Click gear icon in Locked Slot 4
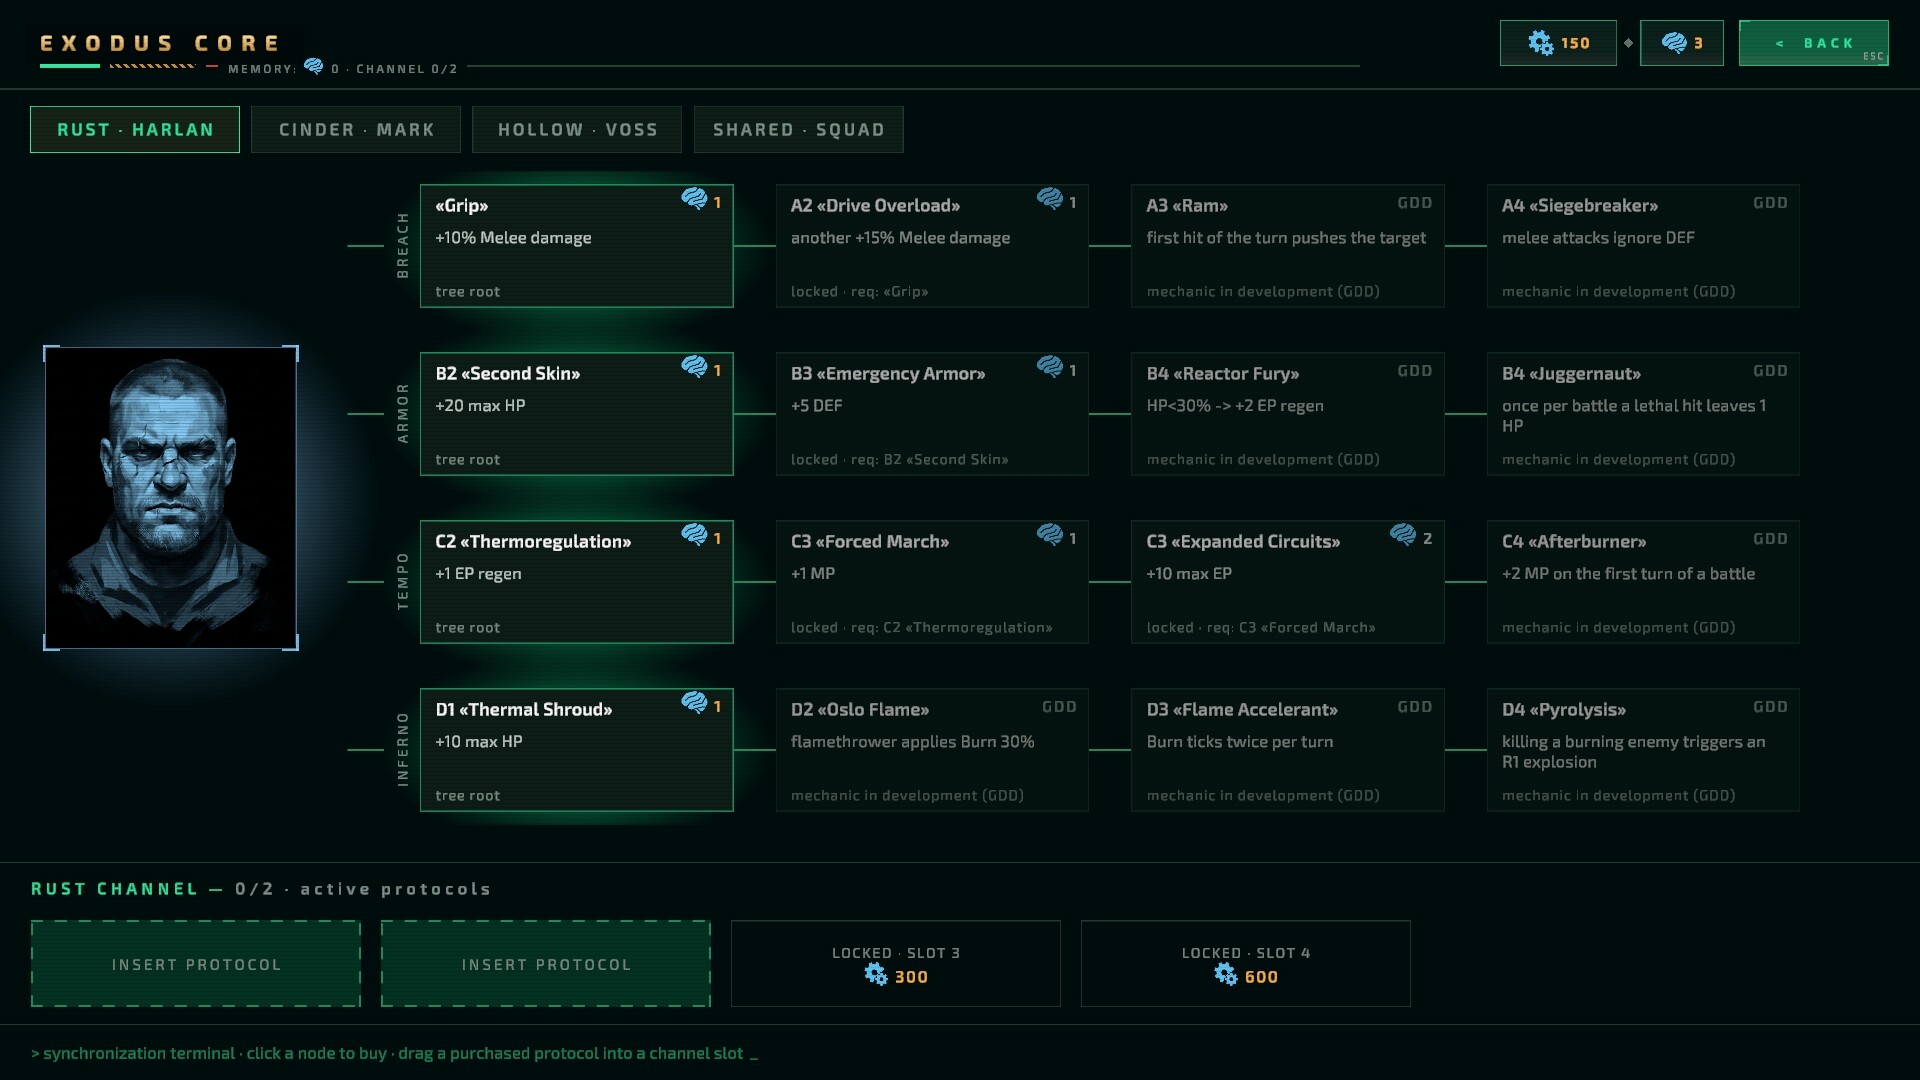The height and width of the screenshot is (1080, 1920). [x=1226, y=975]
